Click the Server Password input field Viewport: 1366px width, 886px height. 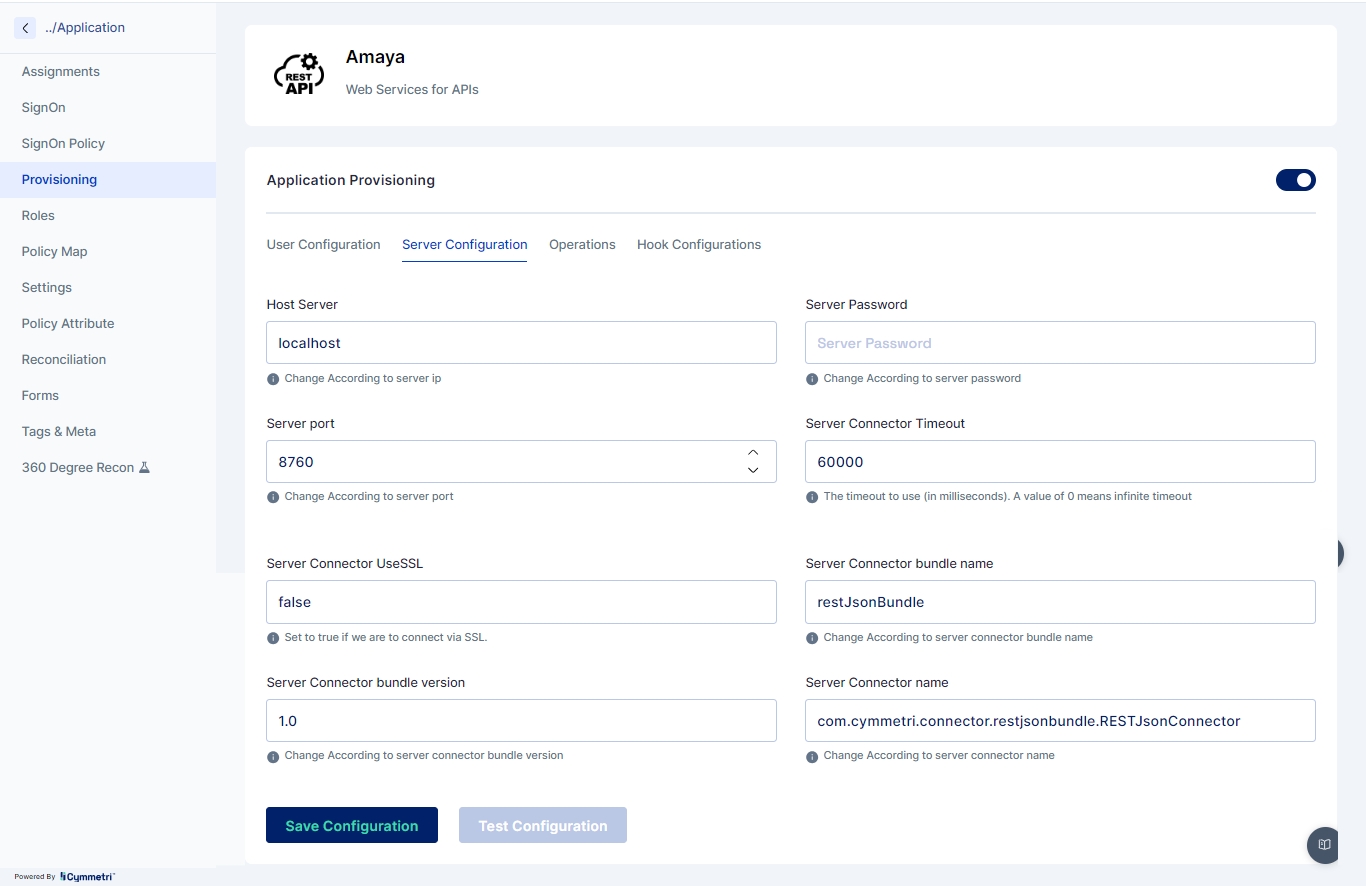(1059, 343)
